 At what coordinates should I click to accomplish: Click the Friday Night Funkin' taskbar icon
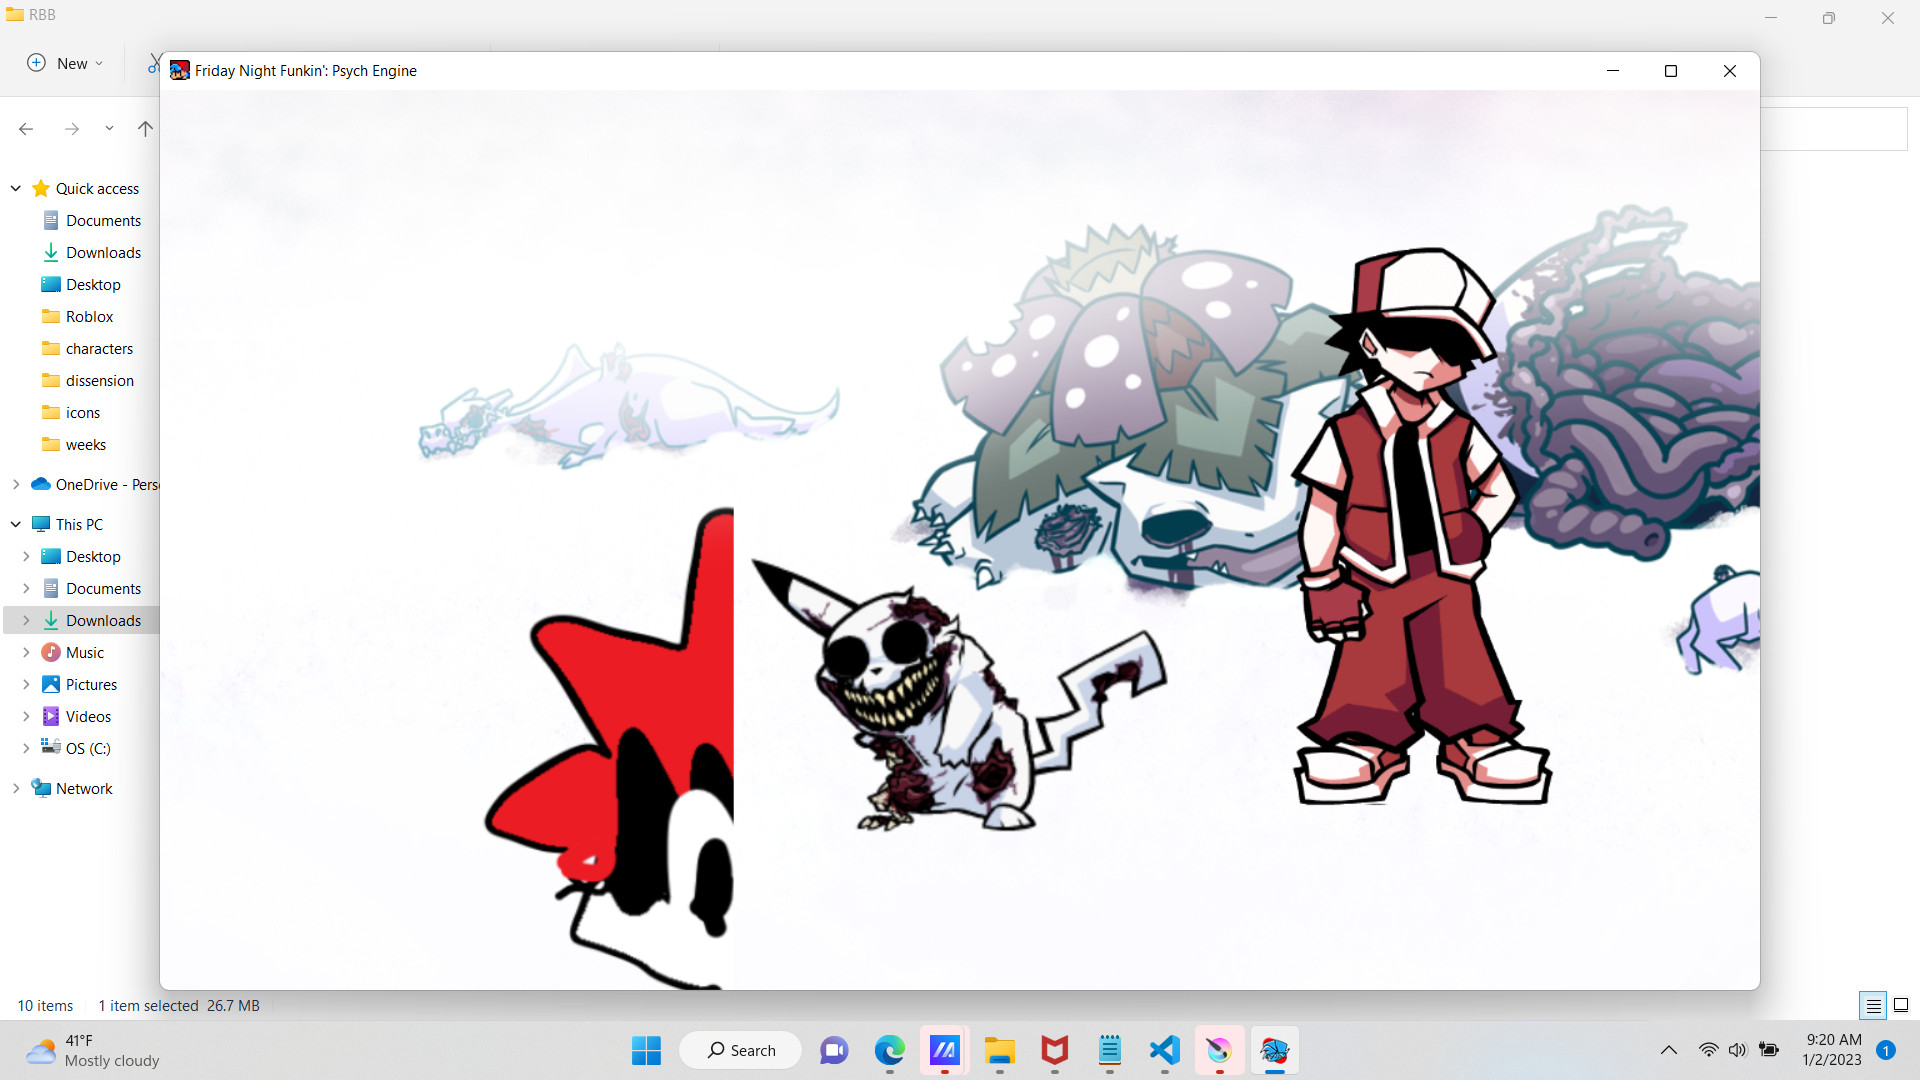point(1274,1050)
